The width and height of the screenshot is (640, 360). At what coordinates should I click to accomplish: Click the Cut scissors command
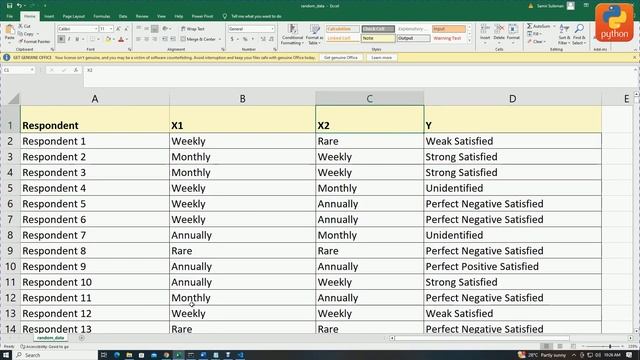coord(24,26)
